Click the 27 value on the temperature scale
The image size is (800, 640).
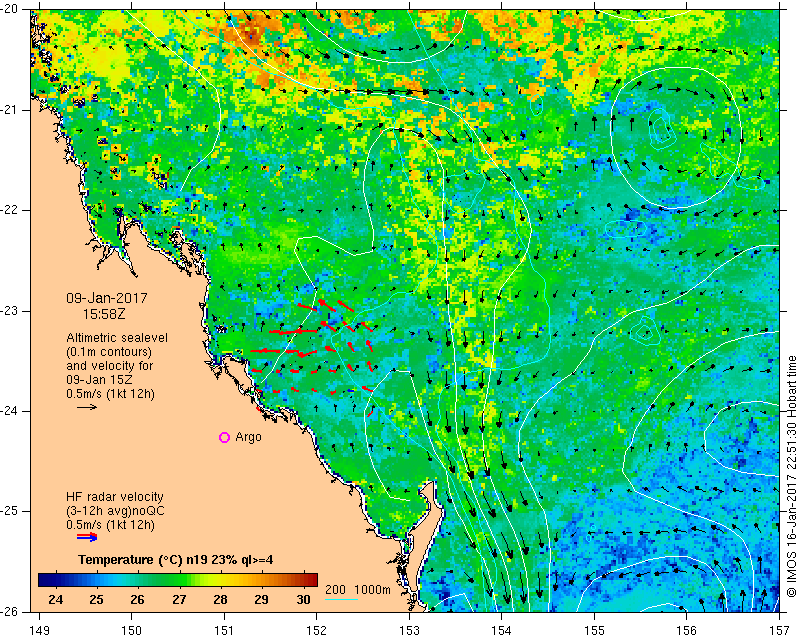tap(179, 600)
